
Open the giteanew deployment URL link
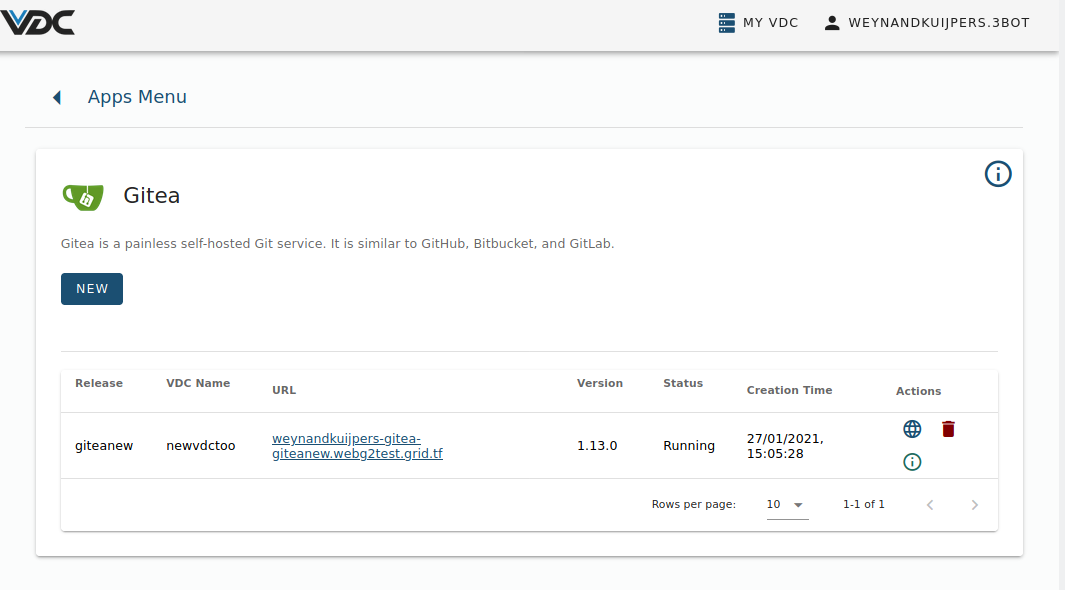point(357,446)
